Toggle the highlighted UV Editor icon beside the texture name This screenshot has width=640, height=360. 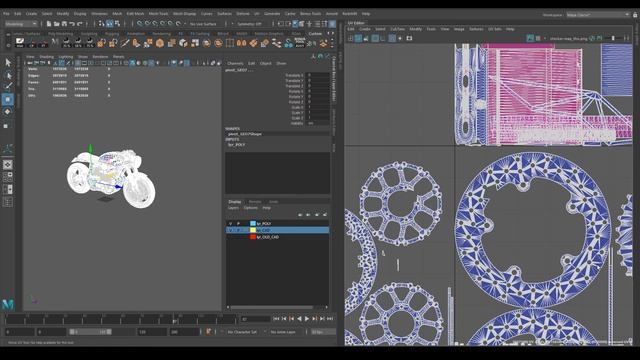tap(530, 38)
